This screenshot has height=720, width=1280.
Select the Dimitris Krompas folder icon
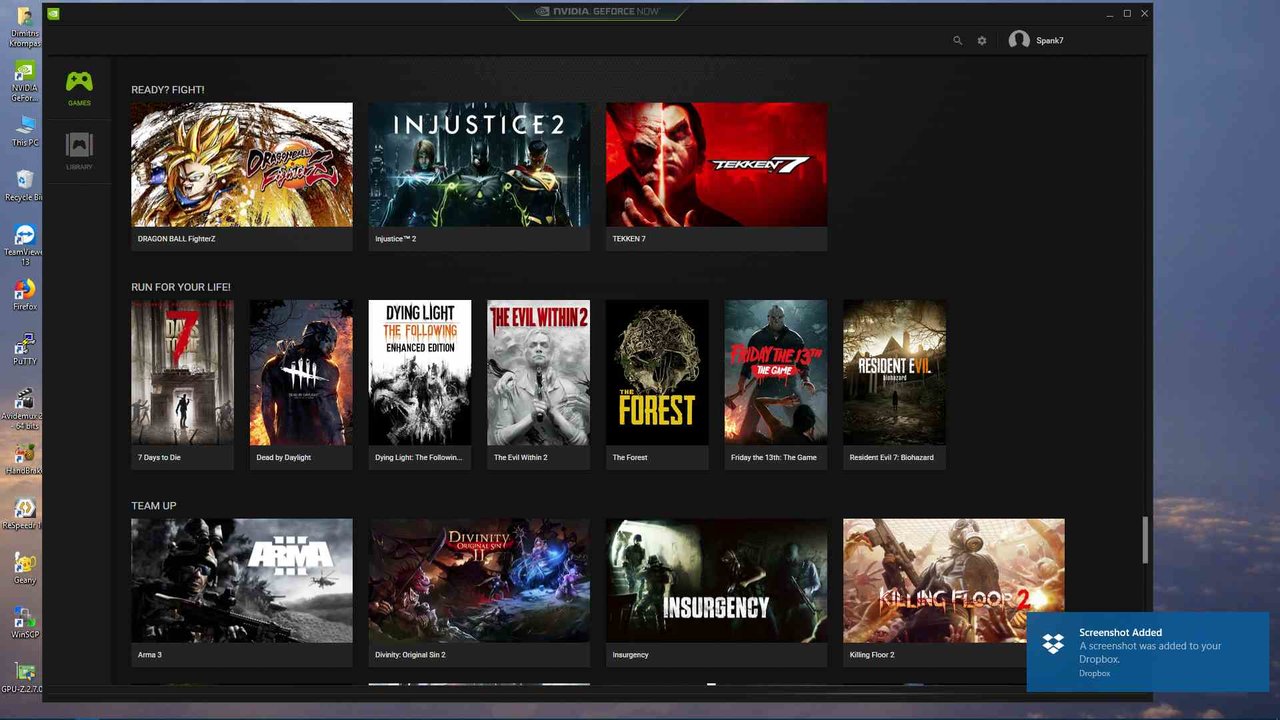(24, 27)
